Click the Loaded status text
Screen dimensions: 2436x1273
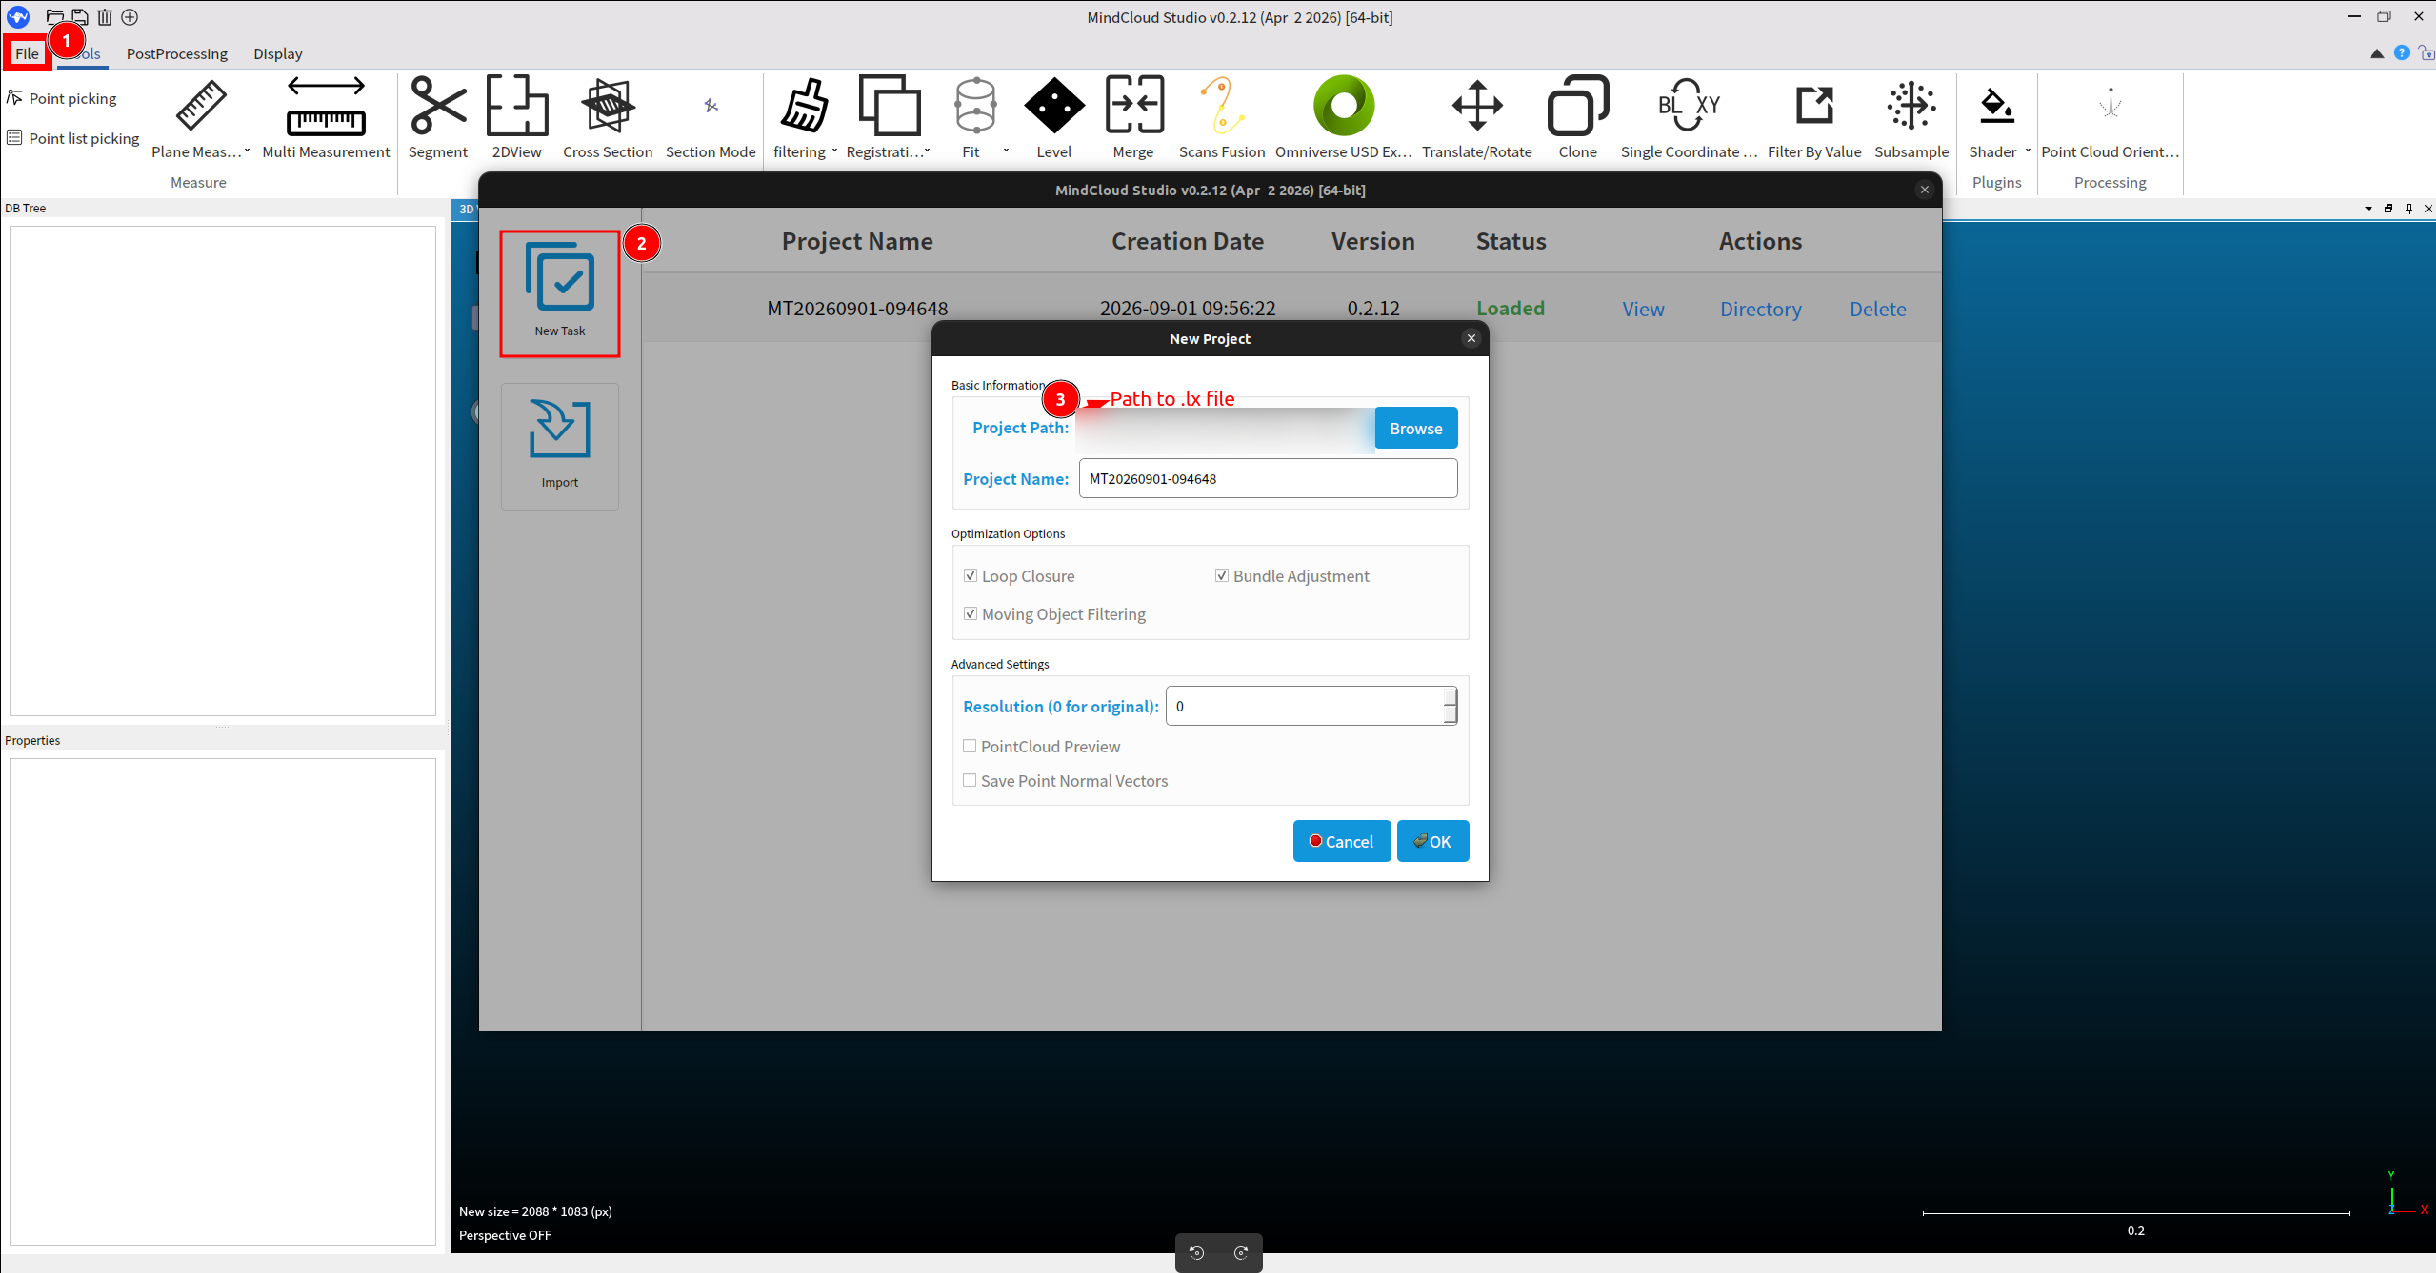(1510, 308)
